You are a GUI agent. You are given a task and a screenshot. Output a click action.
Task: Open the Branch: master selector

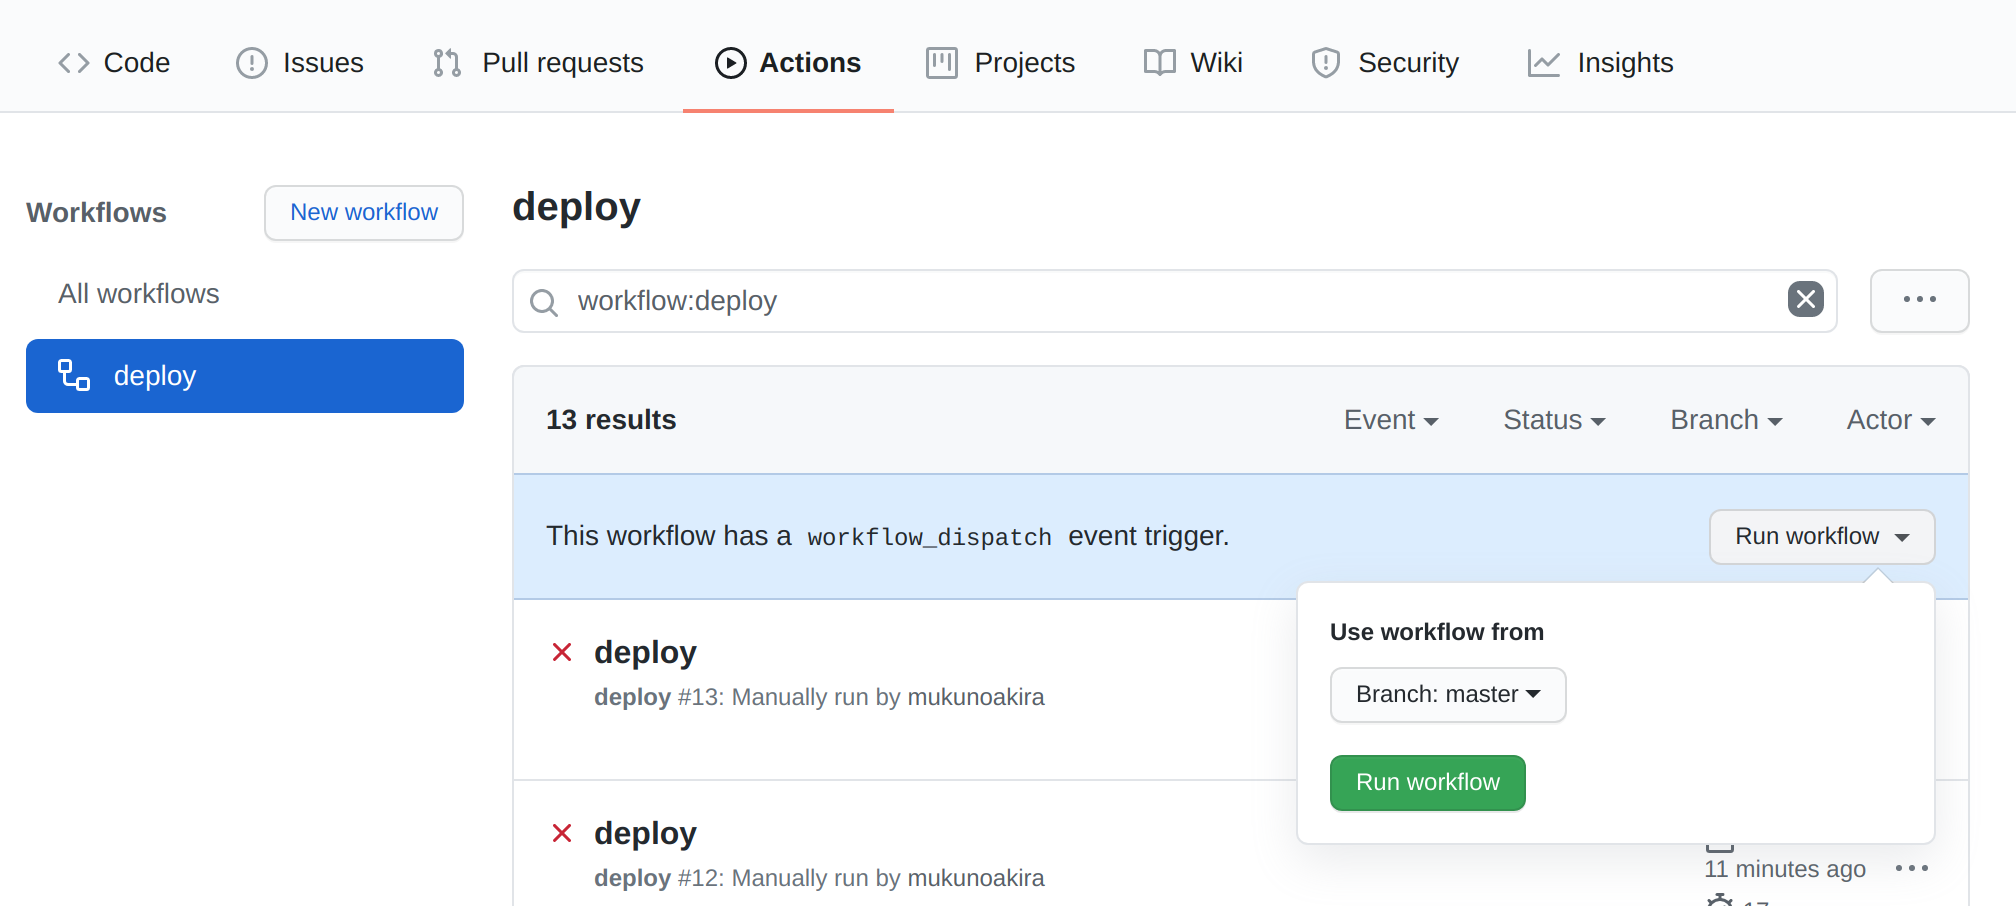[1448, 695]
